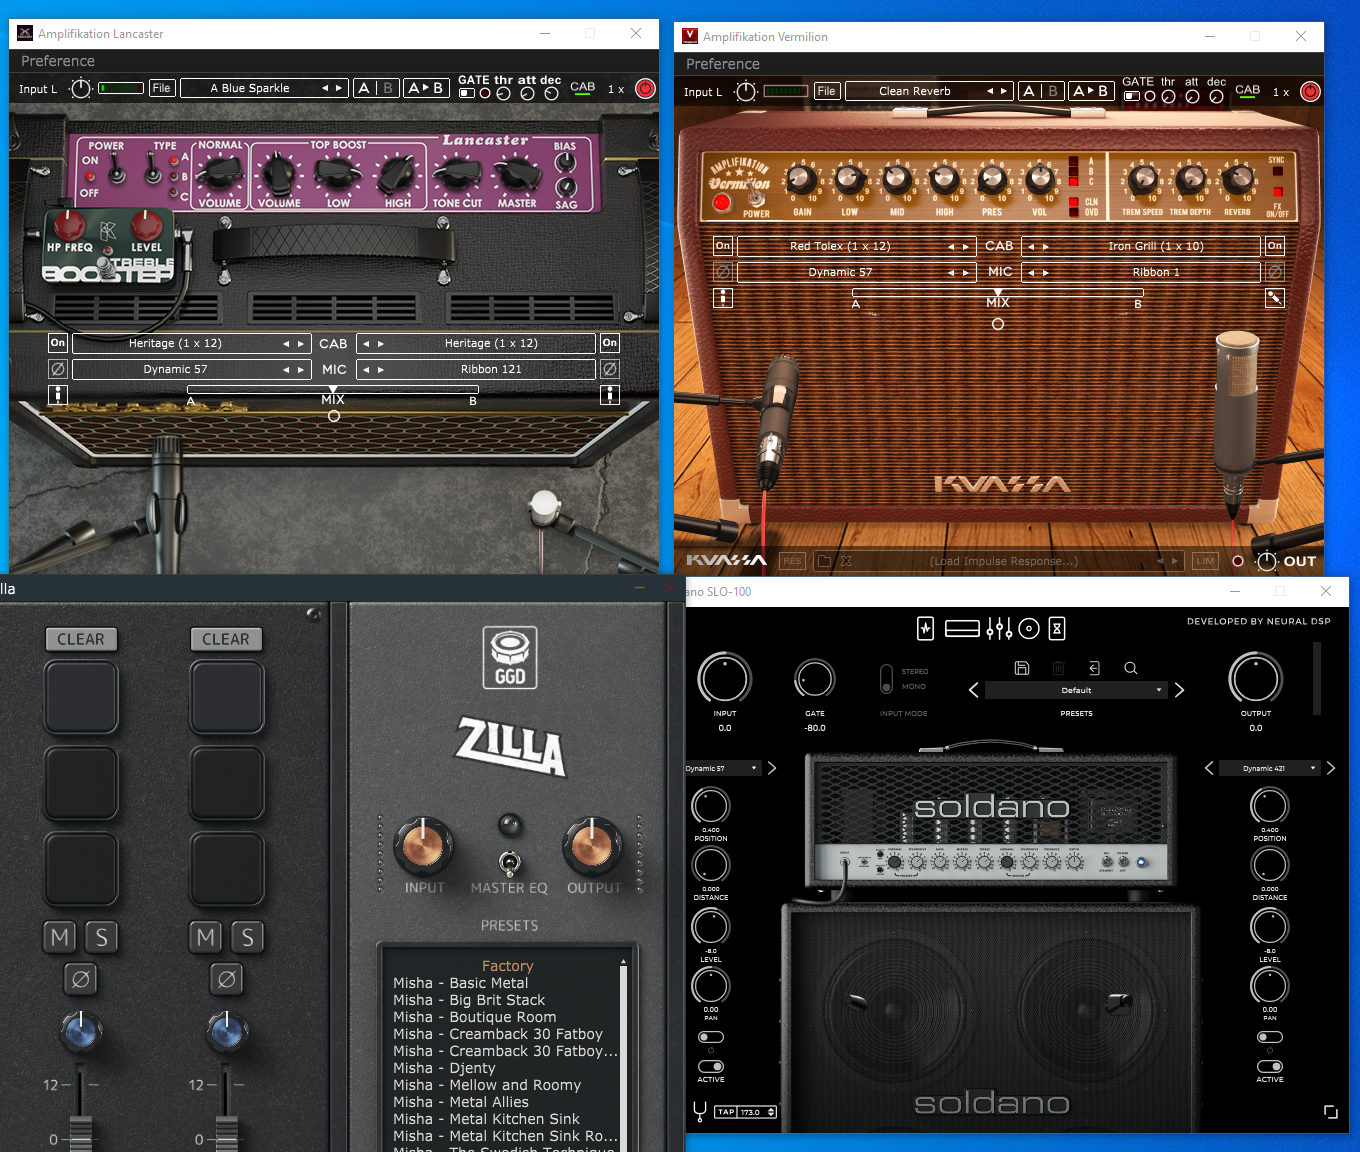Image resolution: width=1360 pixels, height=1152 pixels.
Task: Click the Soldano TAP tempo value field
Action: click(x=757, y=1112)
